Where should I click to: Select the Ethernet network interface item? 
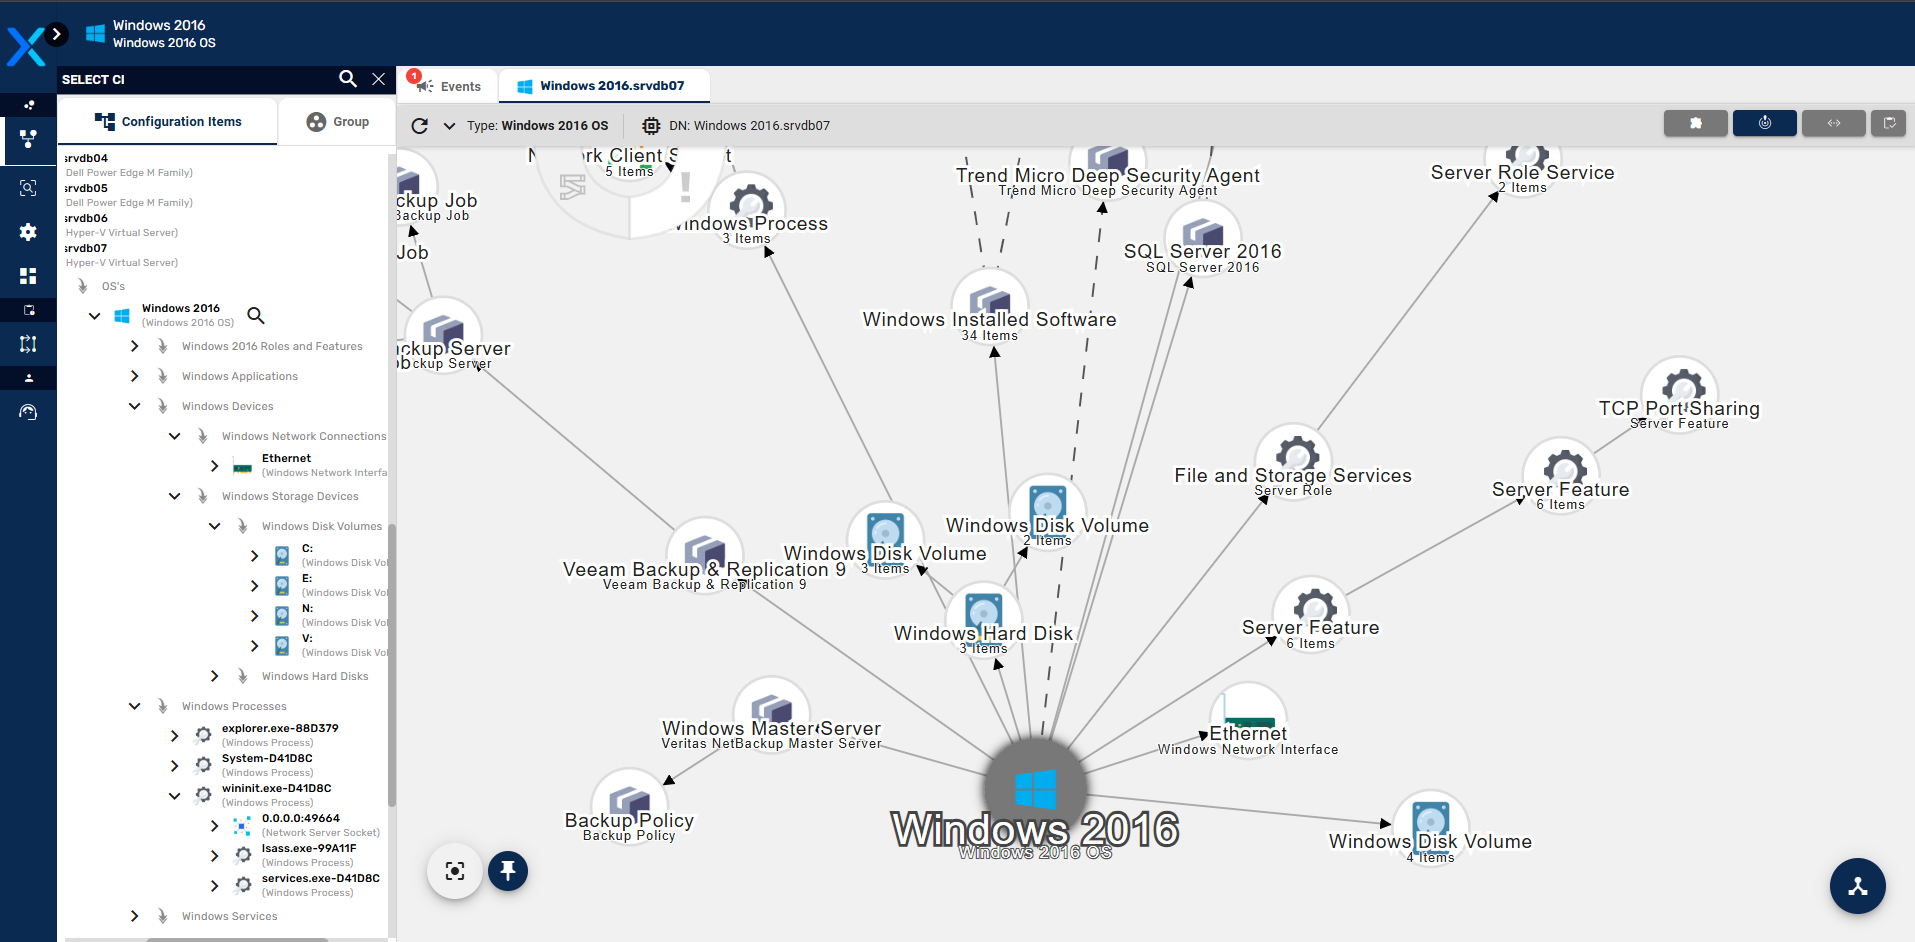tap(286, 459)
